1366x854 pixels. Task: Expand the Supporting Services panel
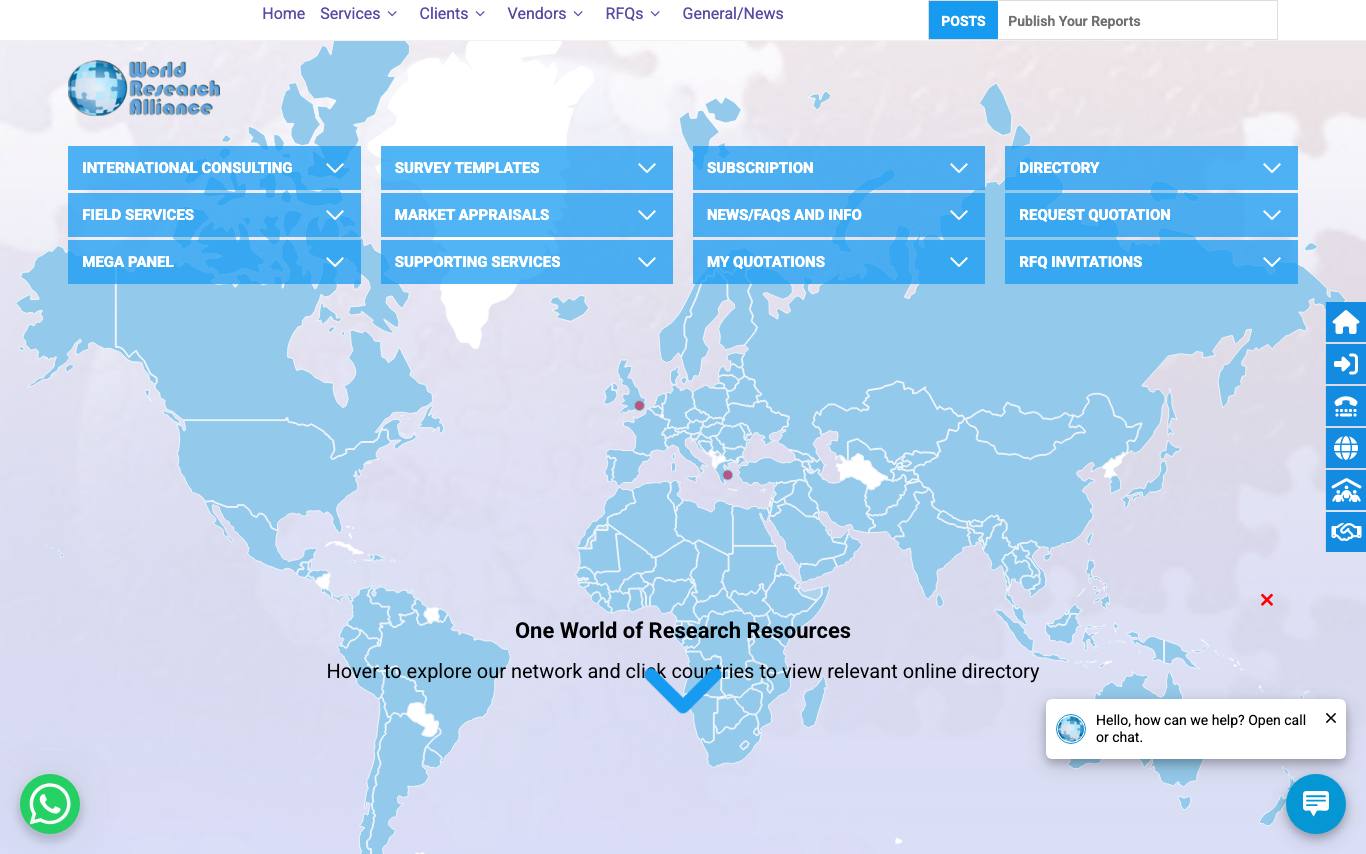point(527,262)
